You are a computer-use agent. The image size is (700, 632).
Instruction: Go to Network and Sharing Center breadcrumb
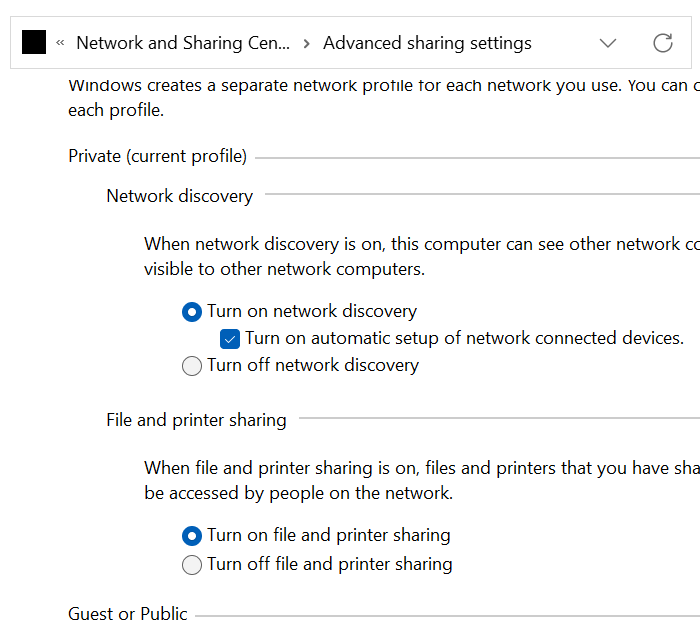(x=183, y=43)
